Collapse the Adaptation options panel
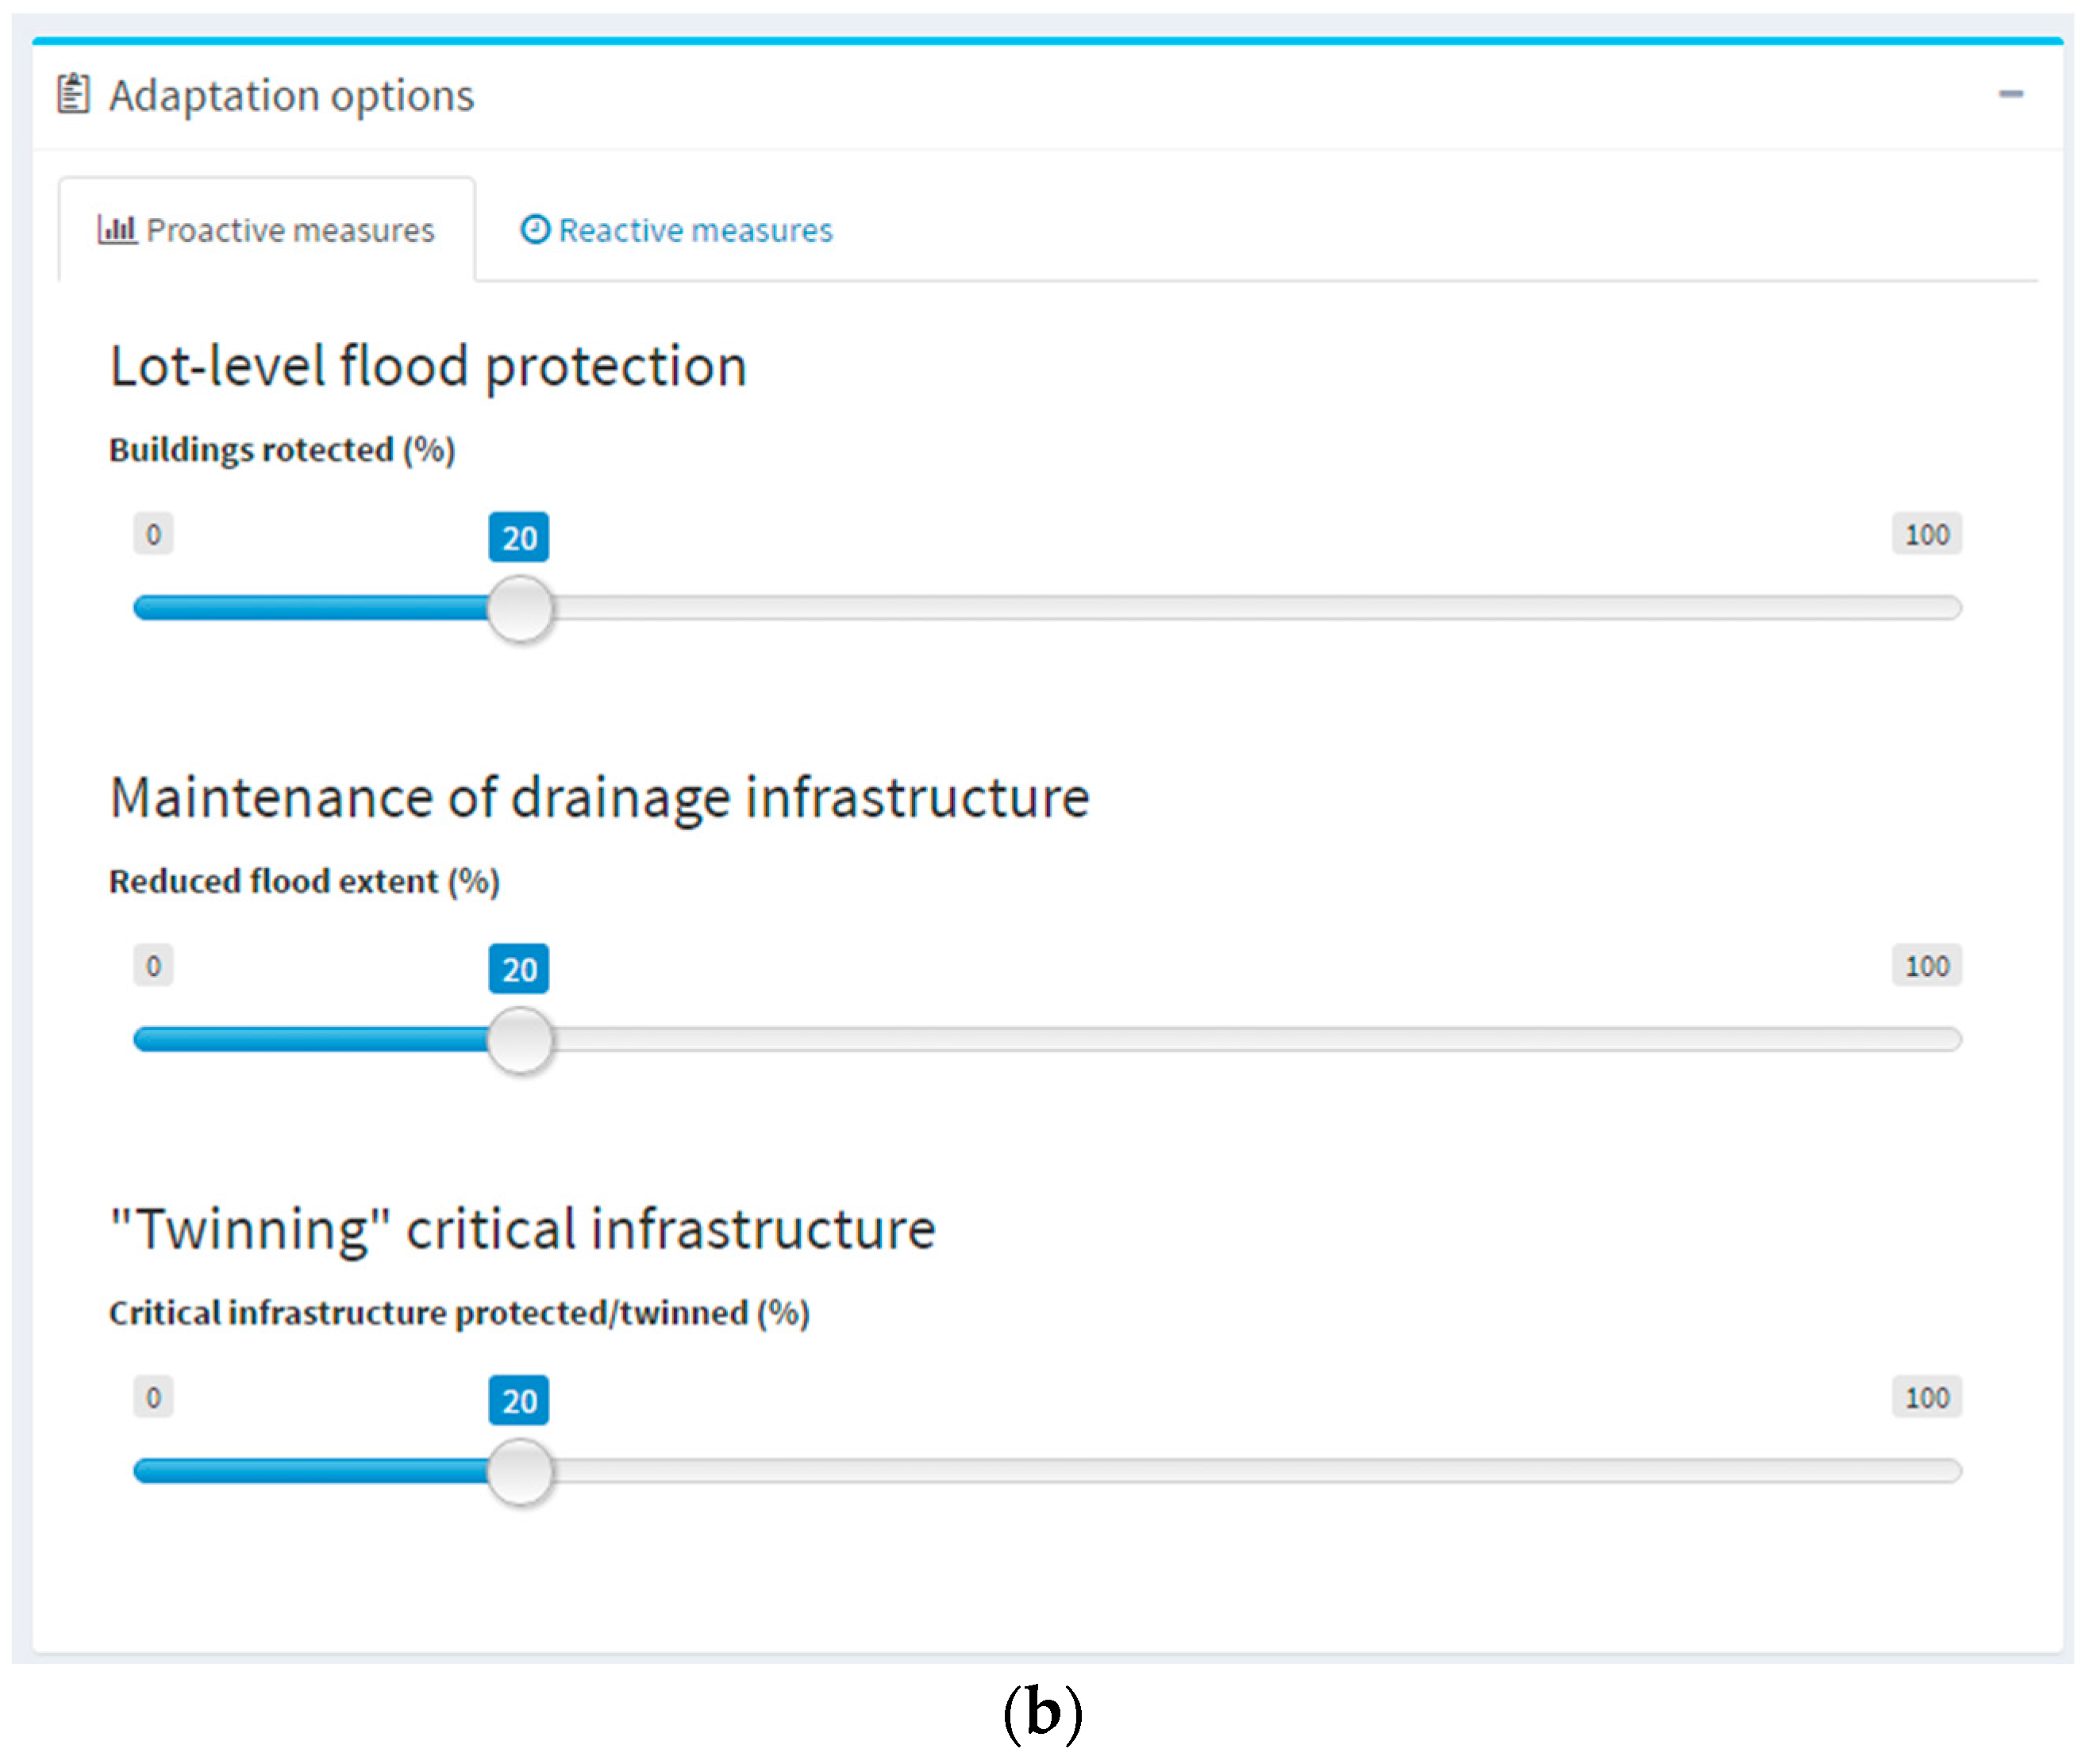Image resolution: width=2085 pixels, height=1764 pixels. click(x=2010, y=95)
